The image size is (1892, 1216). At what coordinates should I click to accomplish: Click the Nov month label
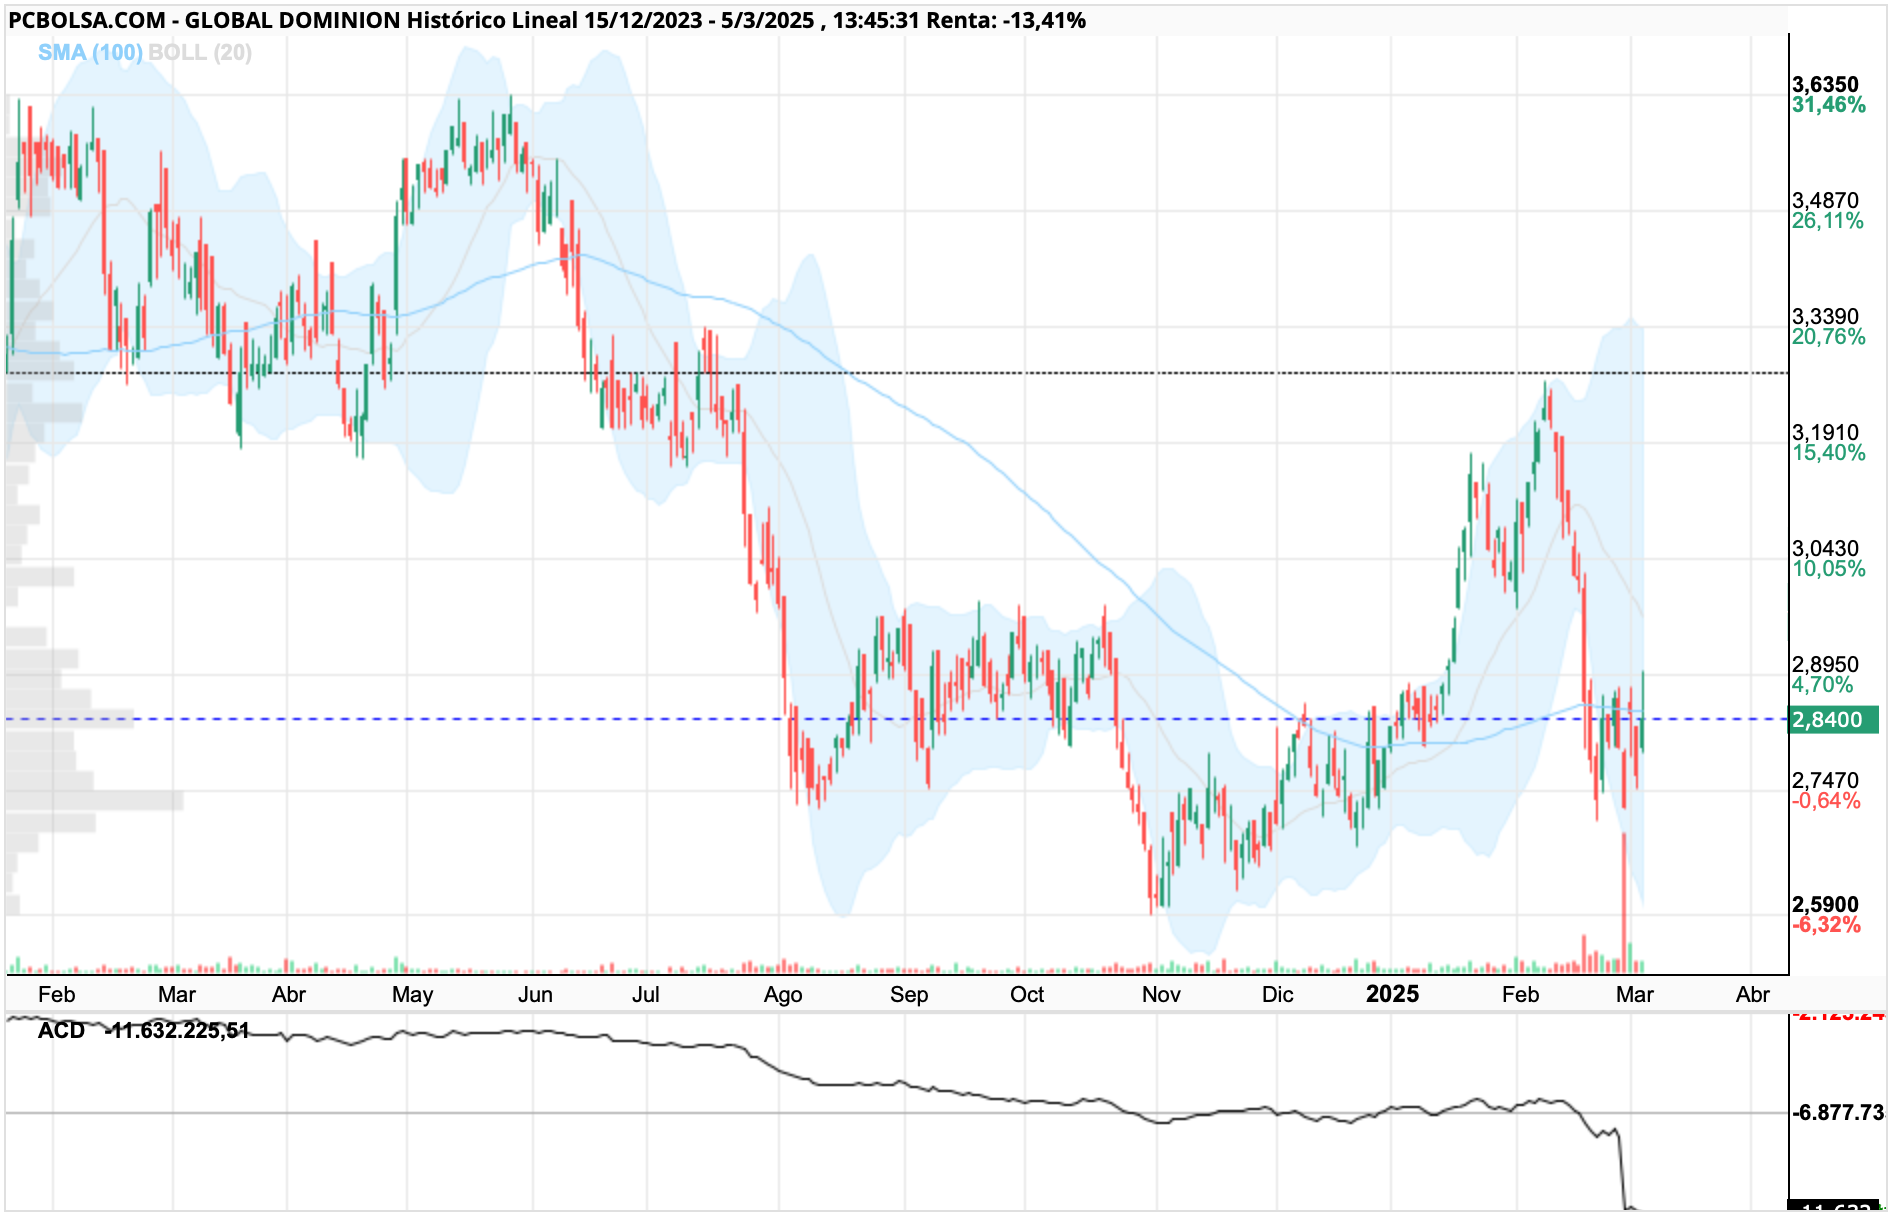pos(1161,994)
